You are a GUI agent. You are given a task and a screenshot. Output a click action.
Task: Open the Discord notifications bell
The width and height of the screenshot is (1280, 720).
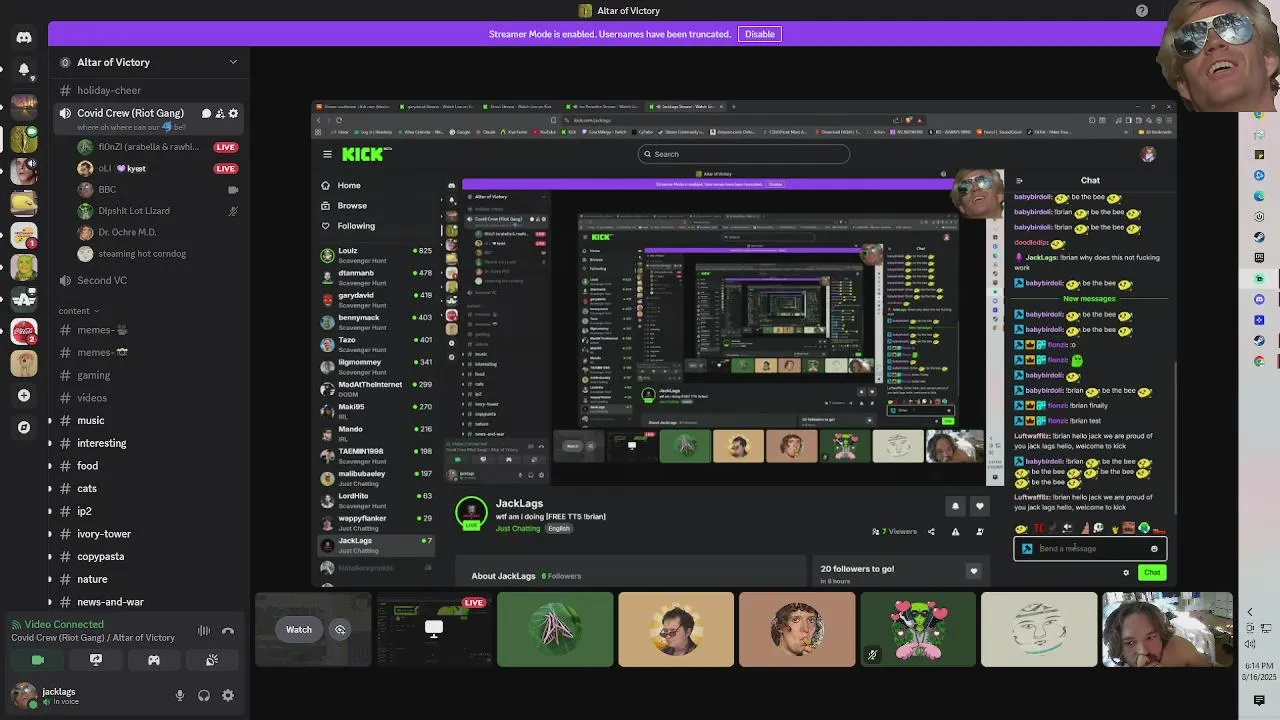click(24, 69)
